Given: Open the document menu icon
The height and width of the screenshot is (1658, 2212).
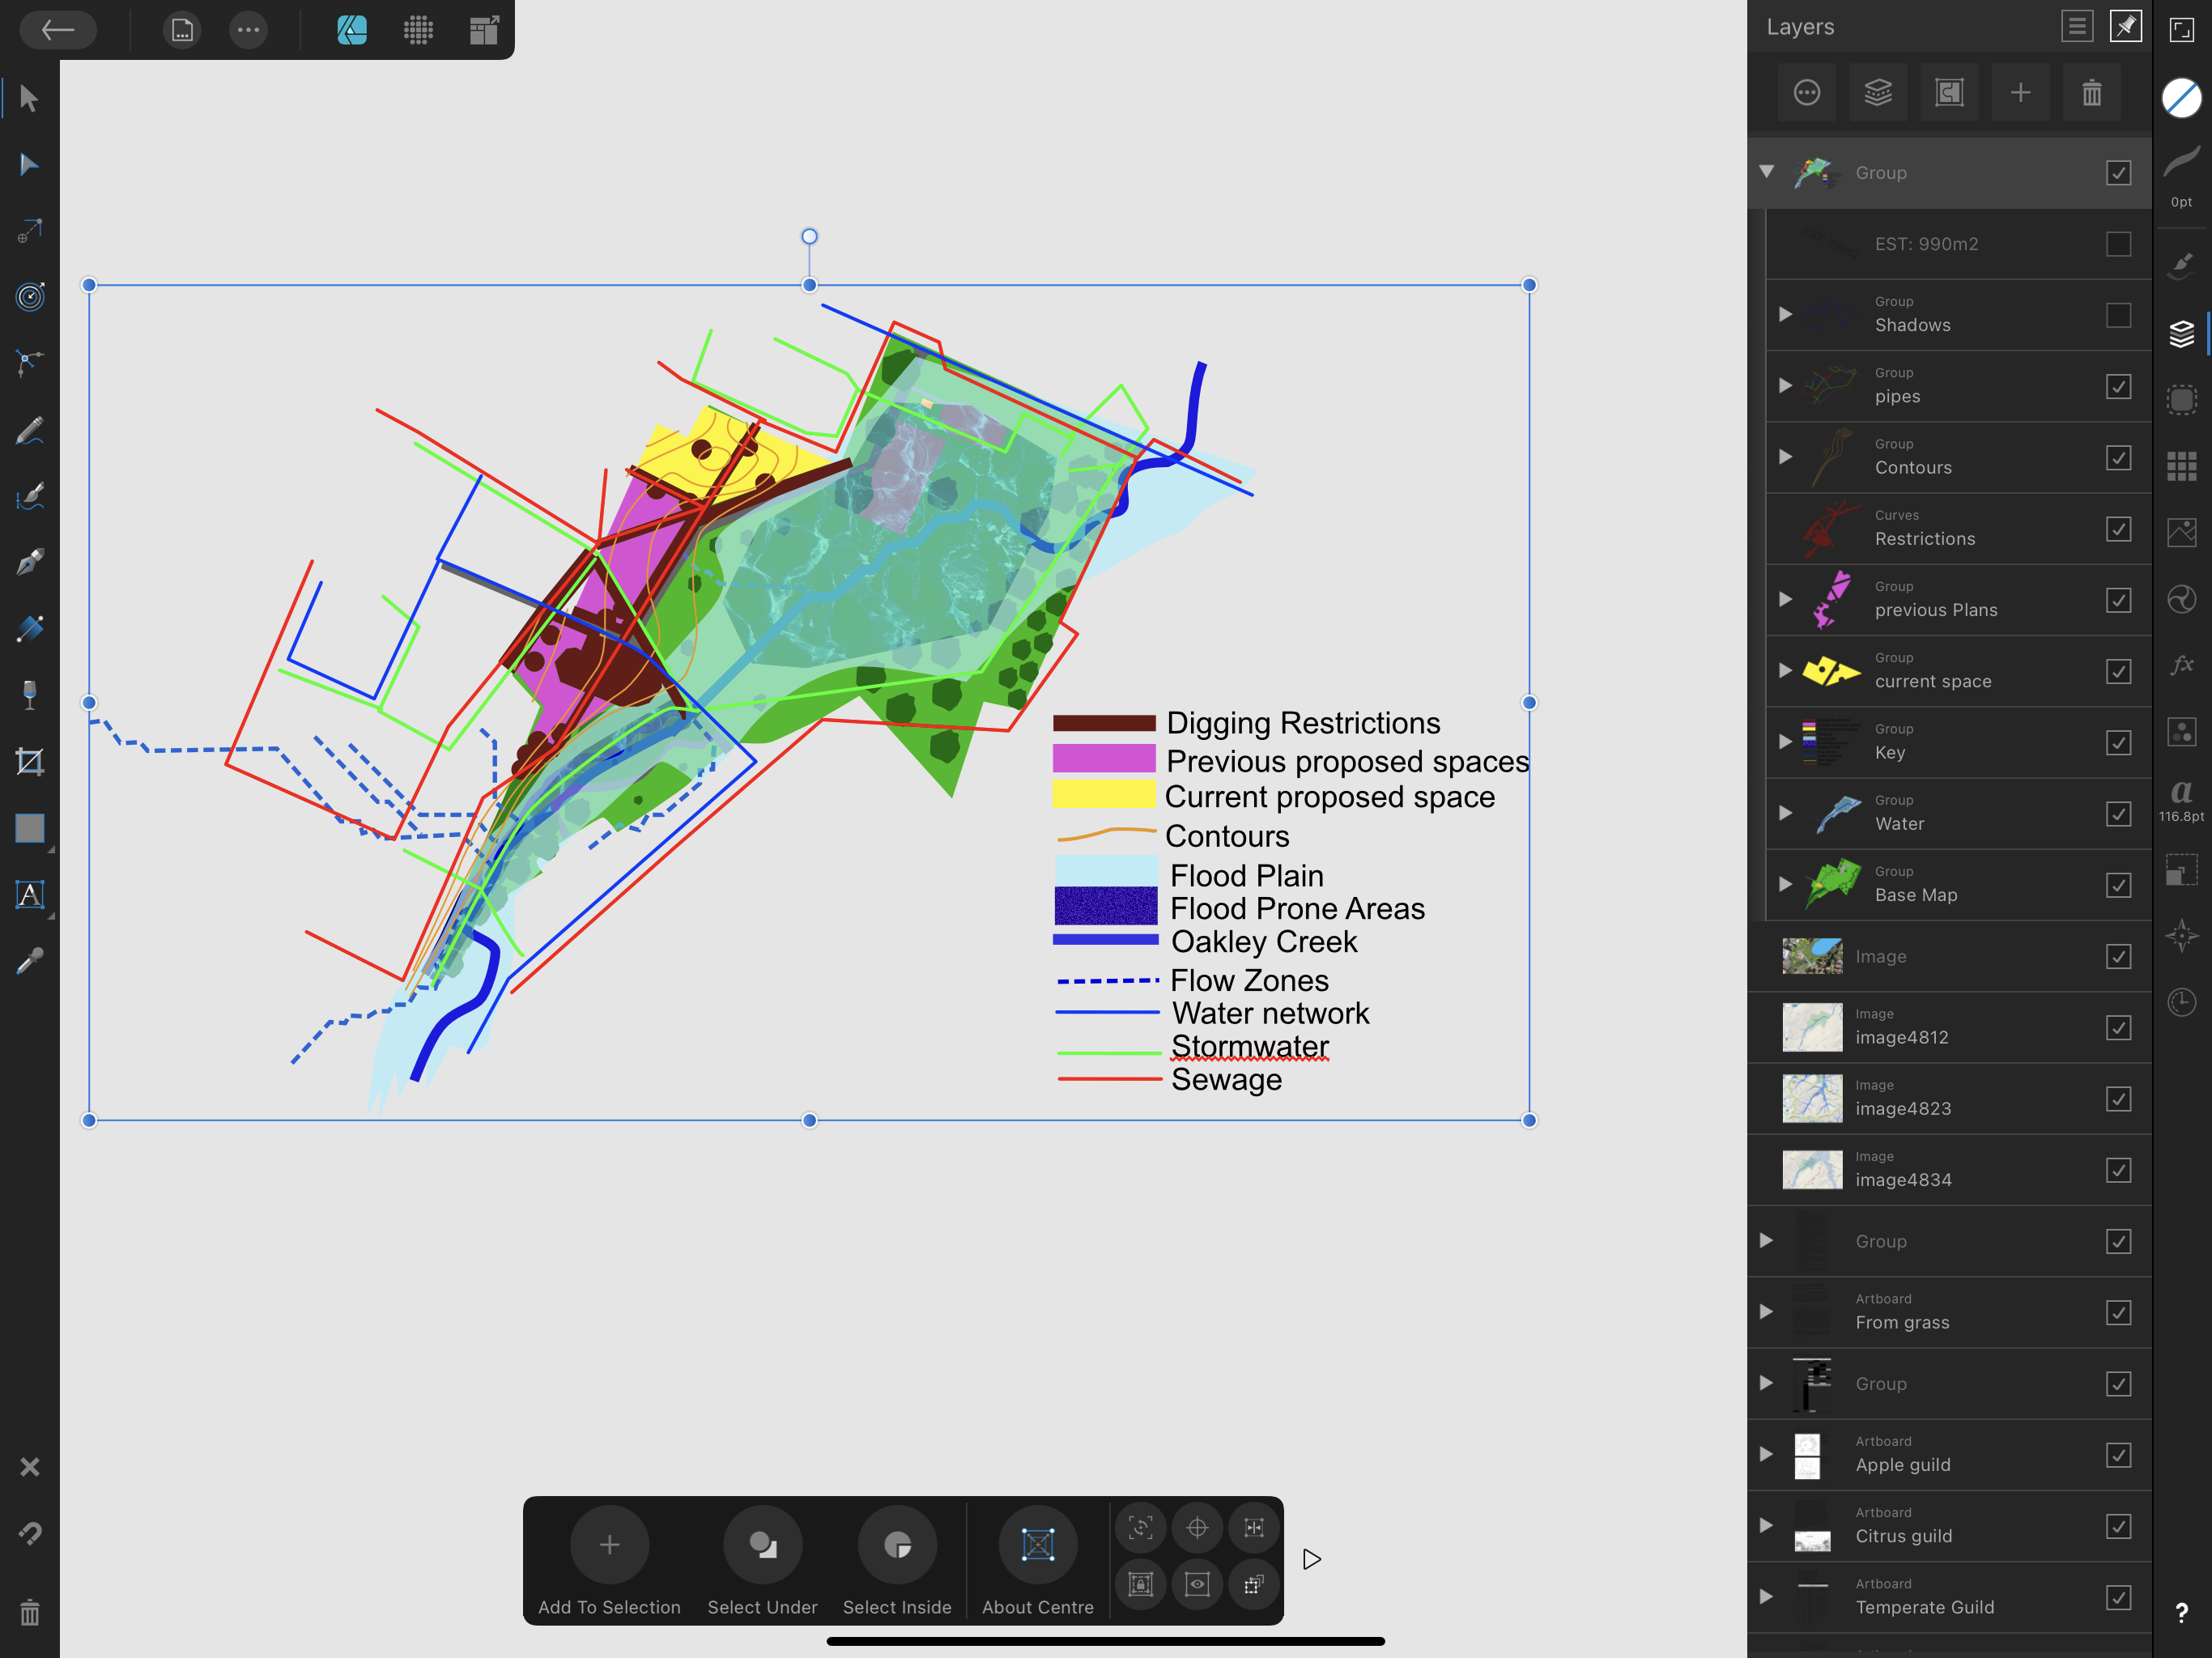Looking at the screenshot, I should click(x=182, y=30).
